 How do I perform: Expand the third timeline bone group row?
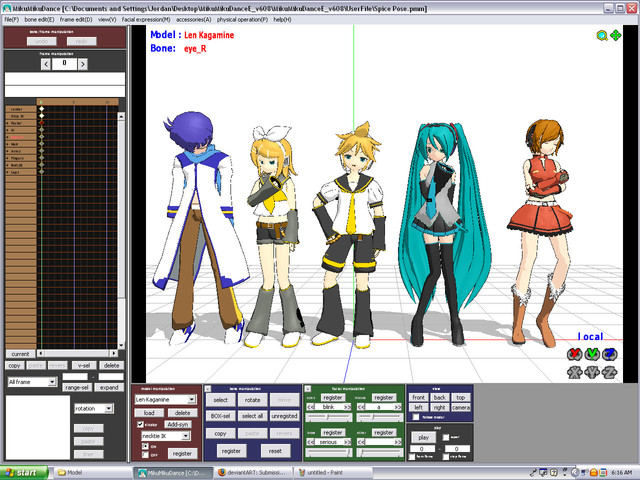[x=8, y=123]
